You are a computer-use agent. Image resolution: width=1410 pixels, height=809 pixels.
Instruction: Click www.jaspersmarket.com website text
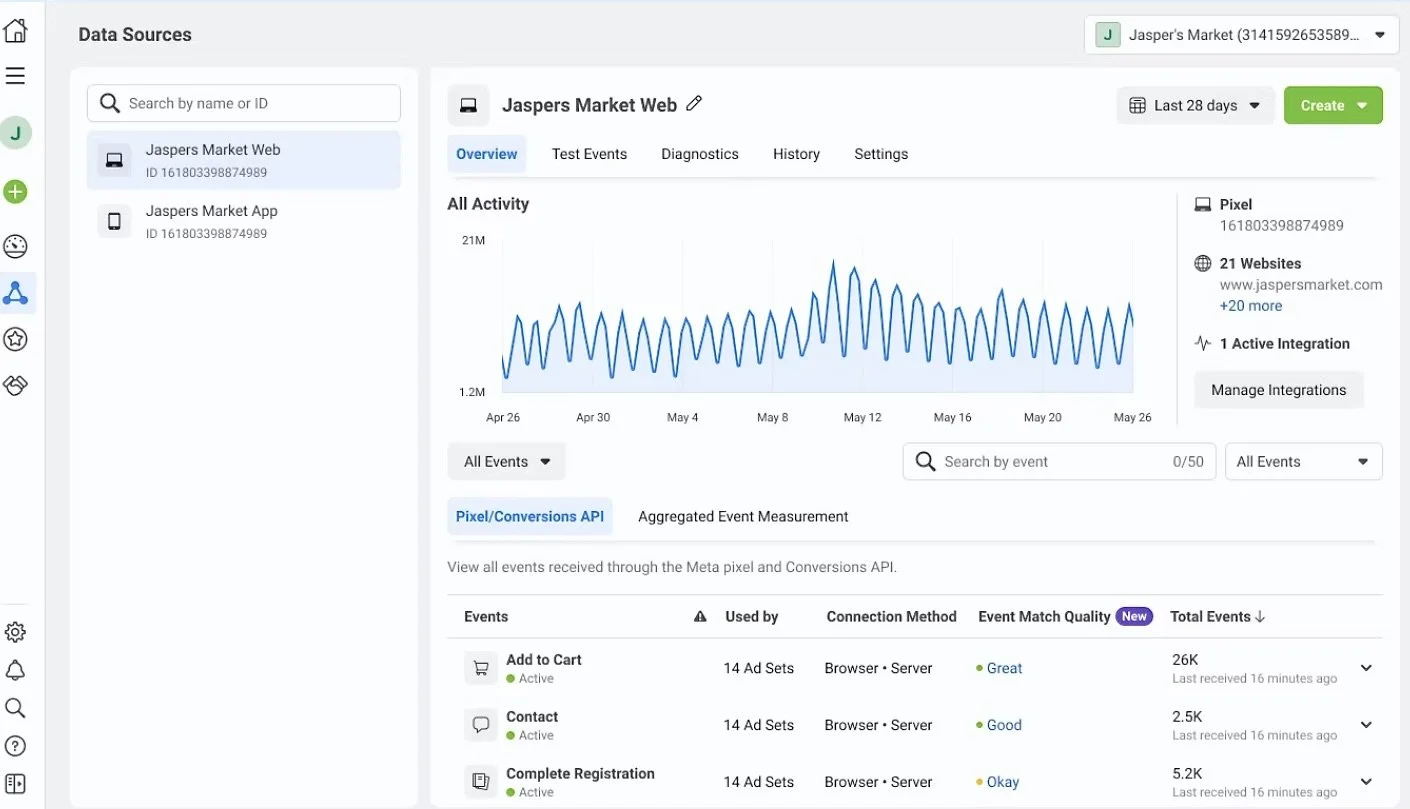click(x=1301, y=285)
